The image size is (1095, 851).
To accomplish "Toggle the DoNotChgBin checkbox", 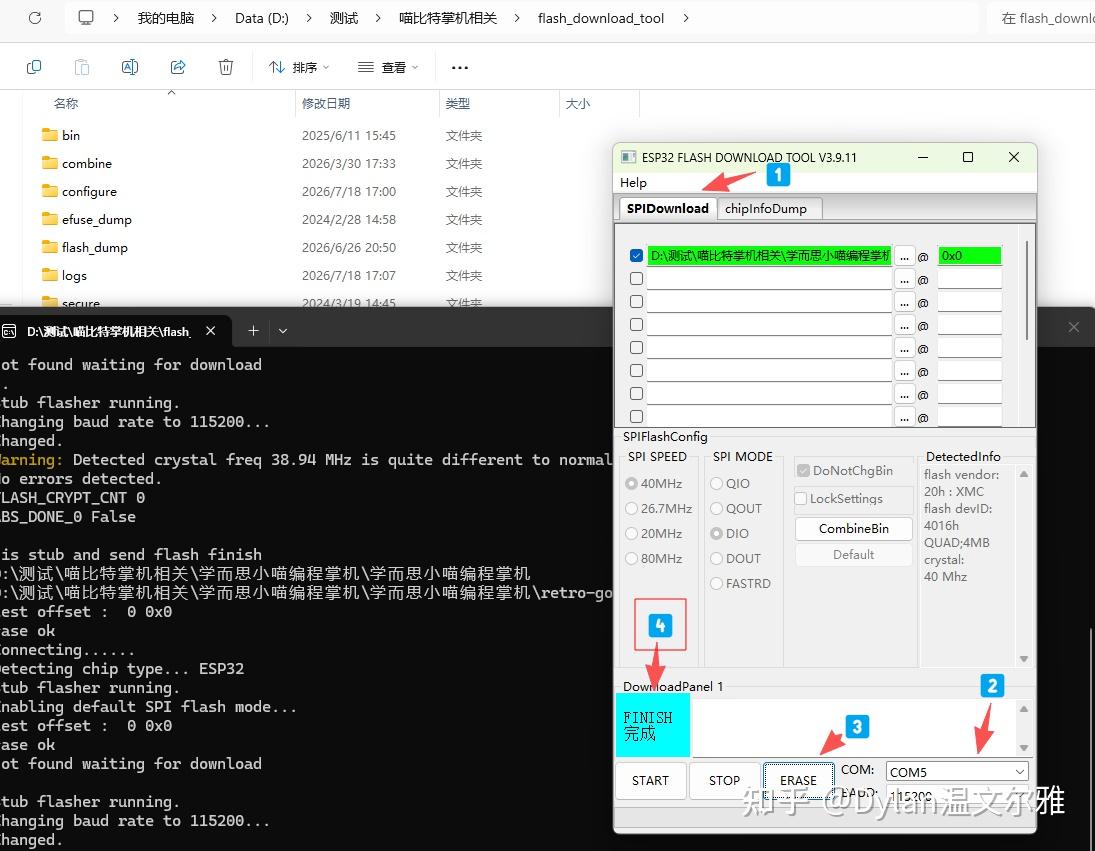I will [x=803, y=471].
